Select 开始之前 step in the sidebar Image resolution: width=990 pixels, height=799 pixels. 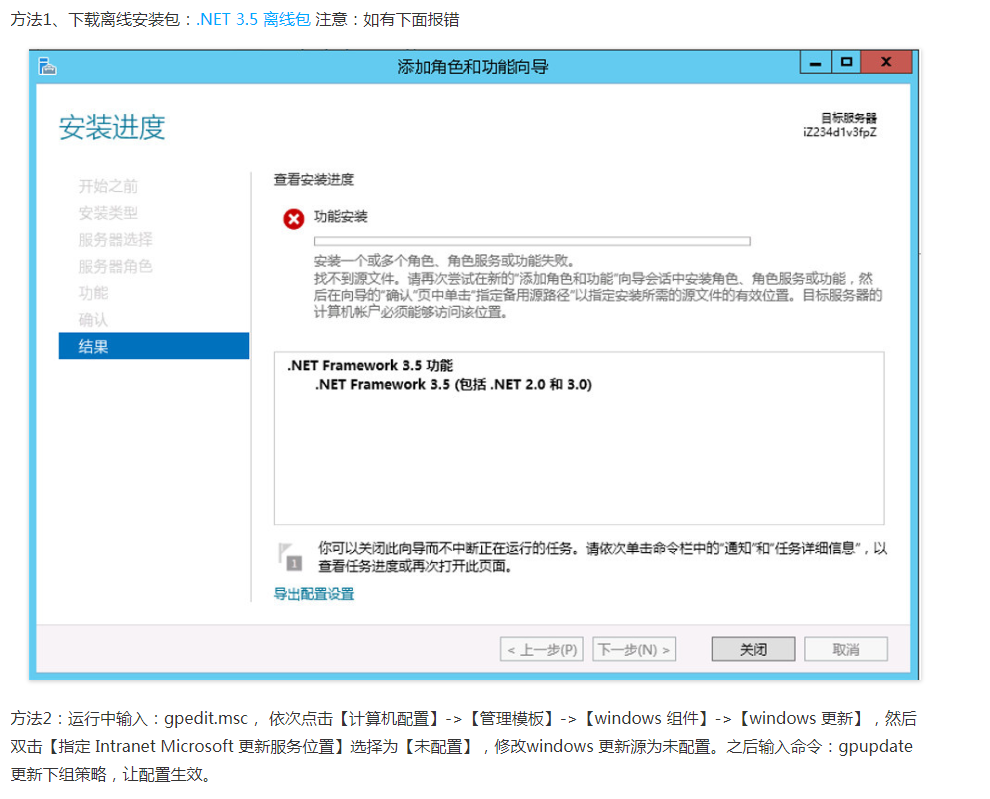point(108,186)
